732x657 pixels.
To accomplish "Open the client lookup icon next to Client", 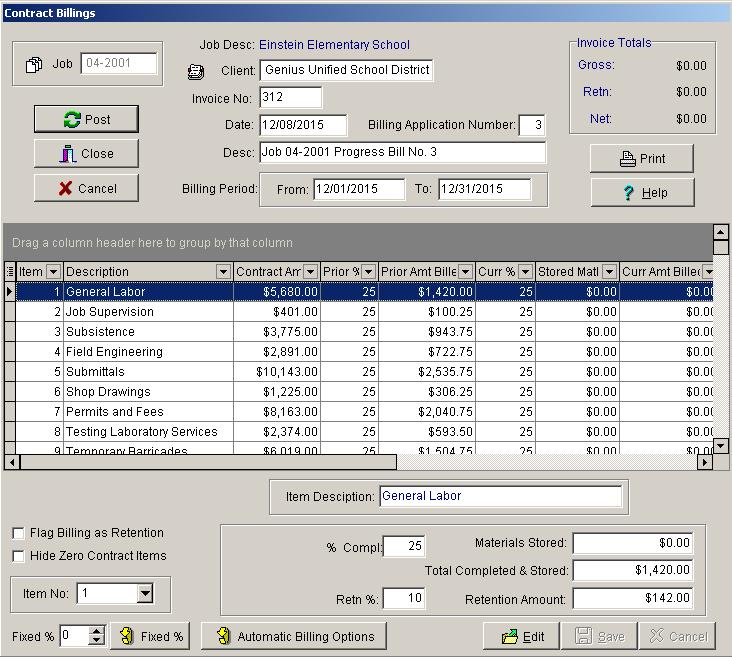I will [196, 71].
